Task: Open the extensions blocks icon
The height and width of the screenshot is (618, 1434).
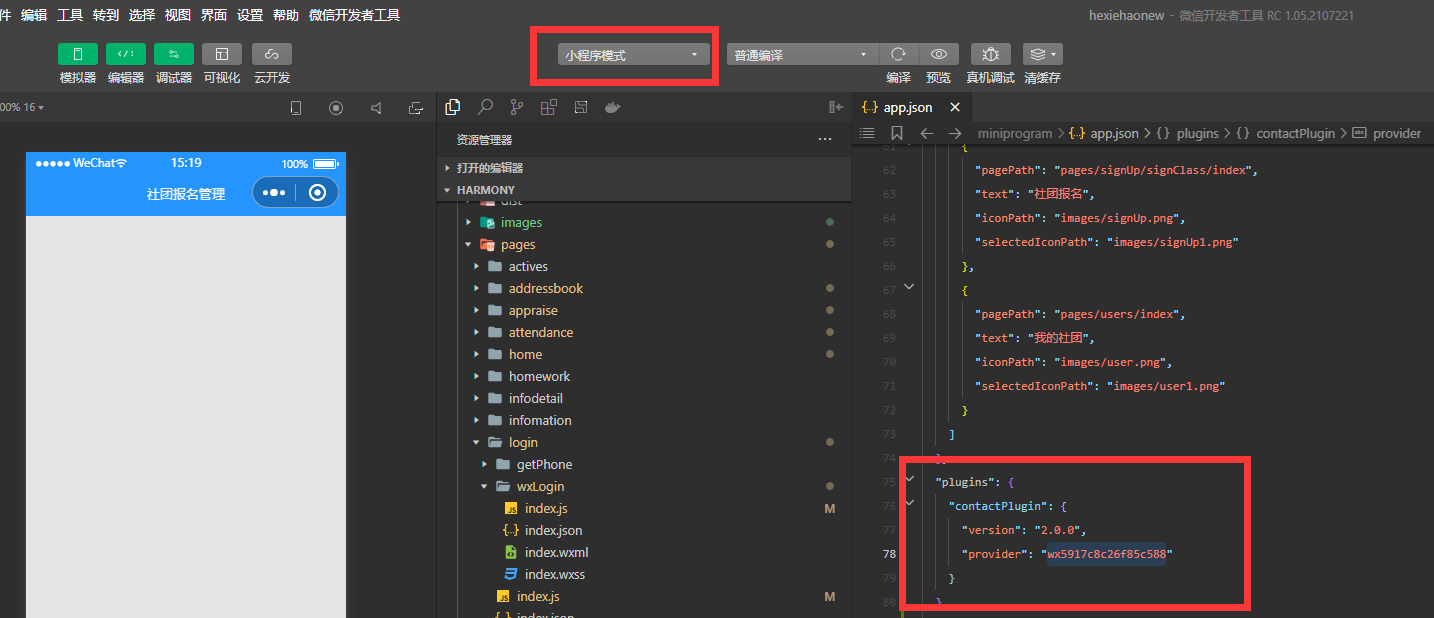Action: tap(549, 107)
